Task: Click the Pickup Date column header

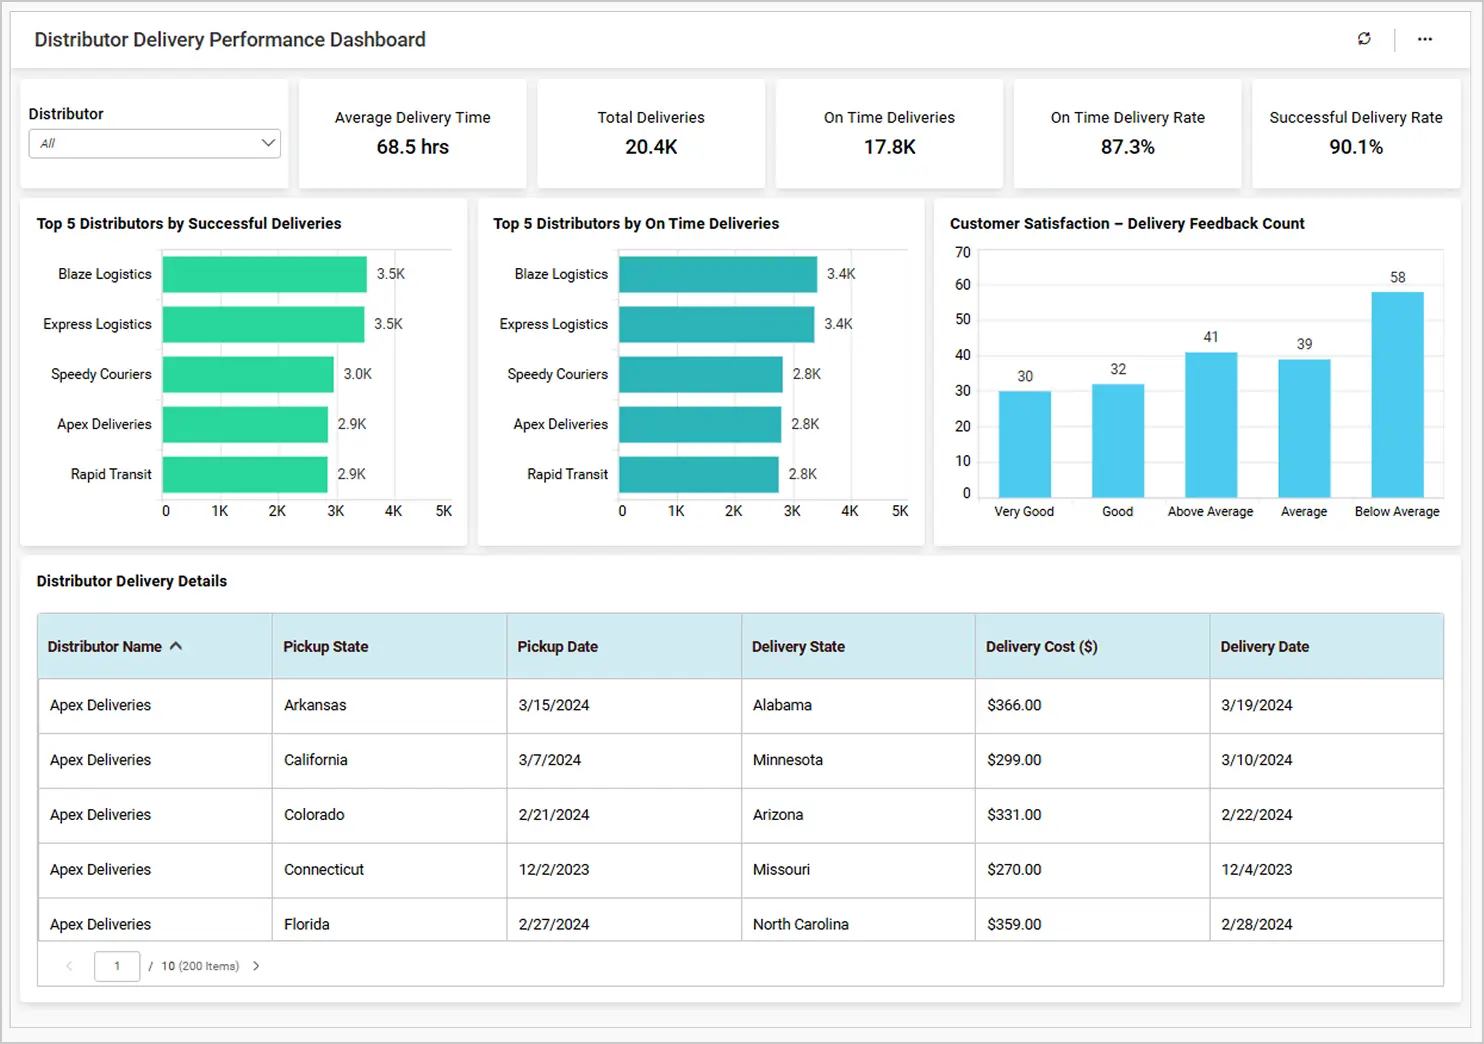Action: (624, 646)
